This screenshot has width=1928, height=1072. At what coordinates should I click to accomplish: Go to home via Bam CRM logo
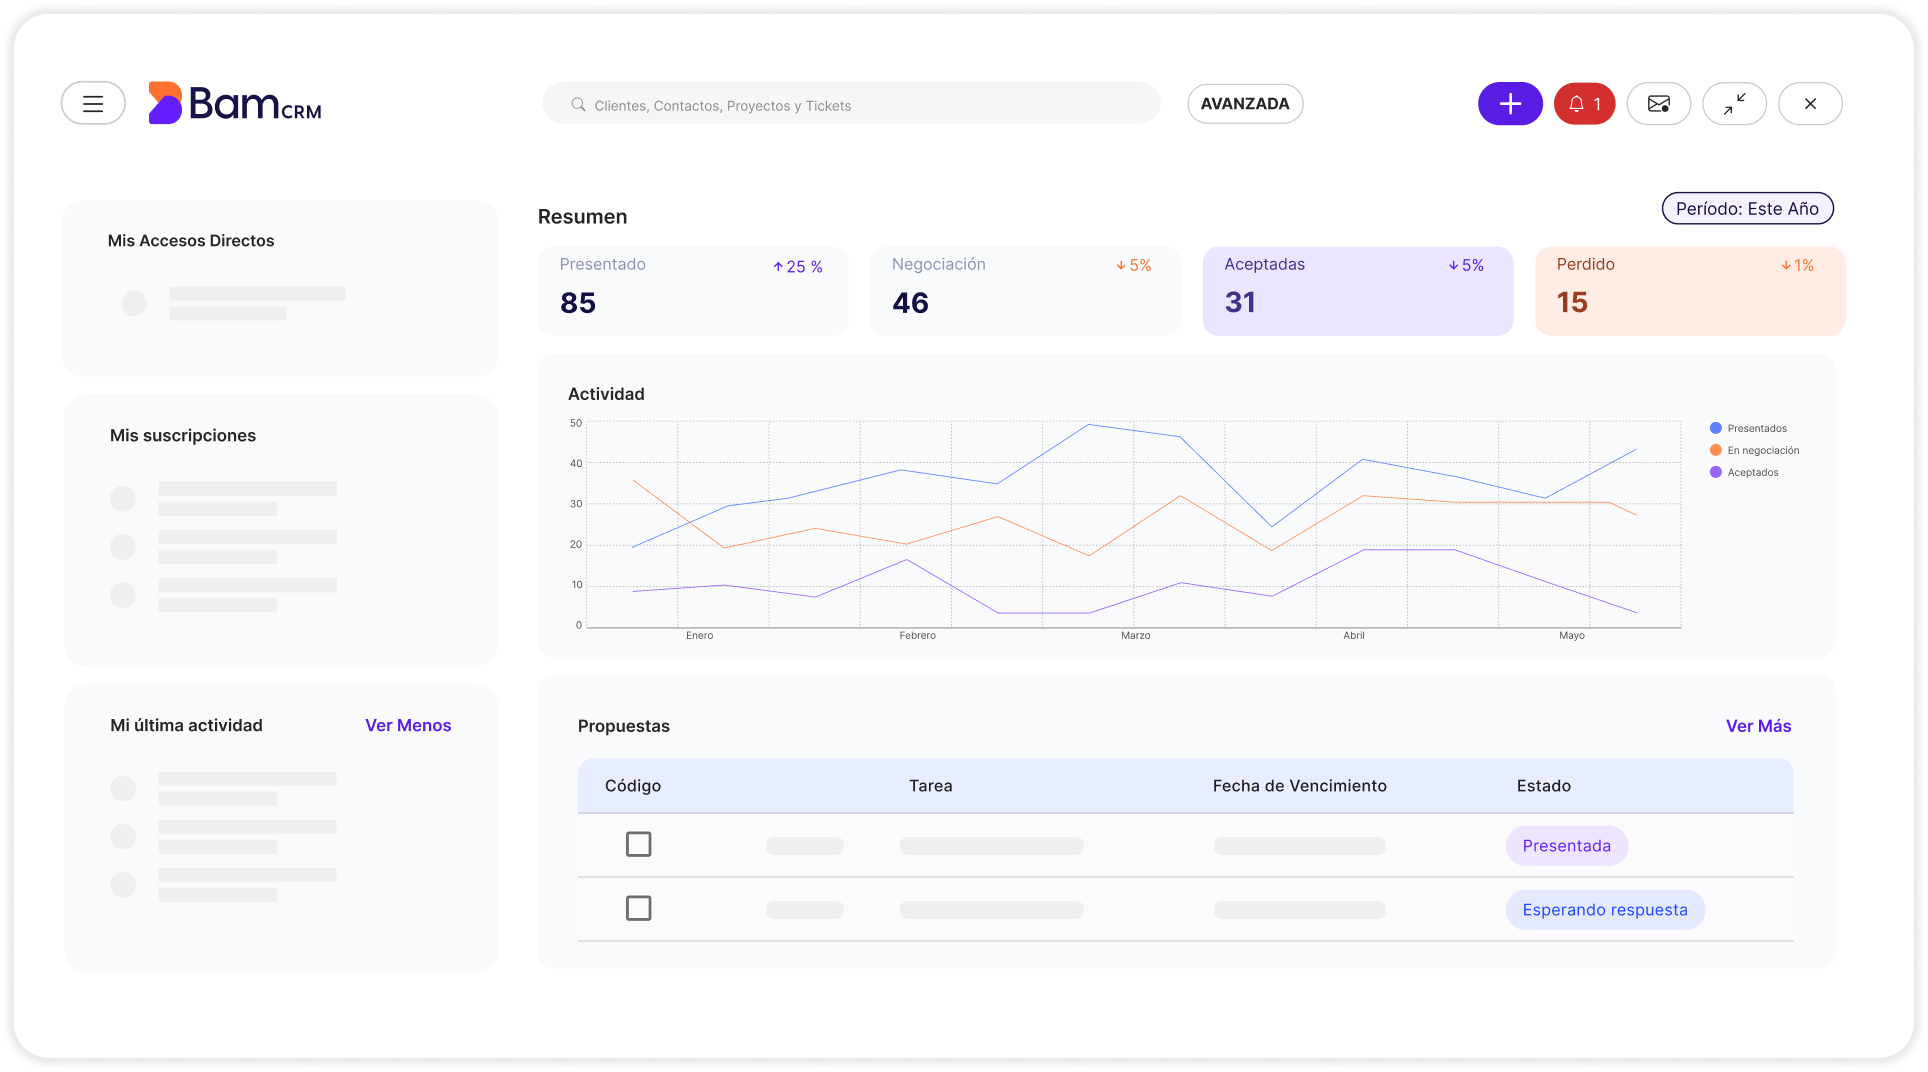[x=235, y=103]
